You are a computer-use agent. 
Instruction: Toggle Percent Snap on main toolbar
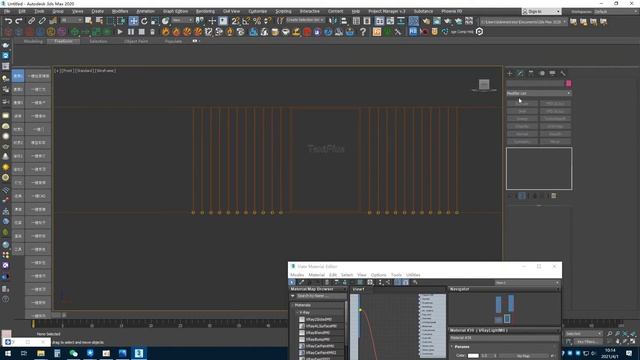tap(257, 21)
